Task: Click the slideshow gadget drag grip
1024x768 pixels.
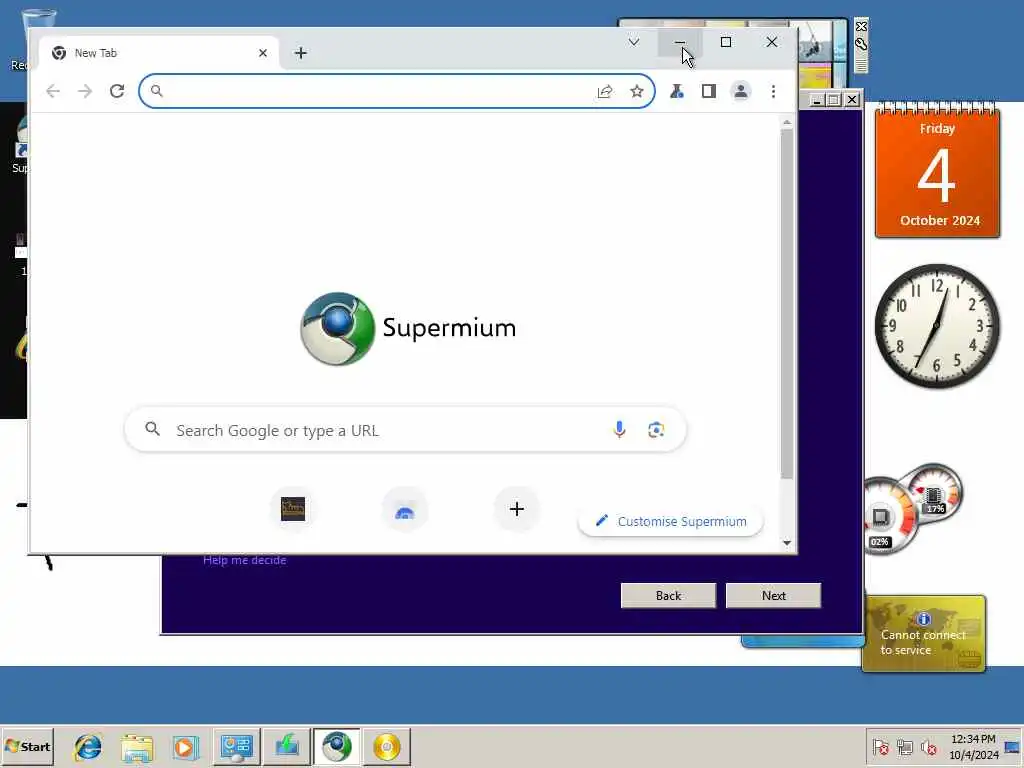Action: click(861, 64)
